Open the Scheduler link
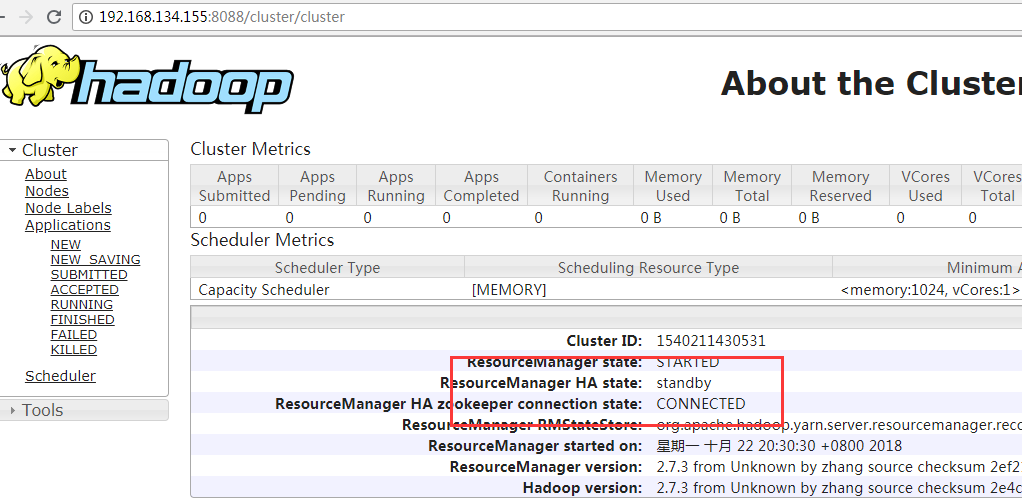Screen dimensions: 1022x503 click(x=60, y=376)
